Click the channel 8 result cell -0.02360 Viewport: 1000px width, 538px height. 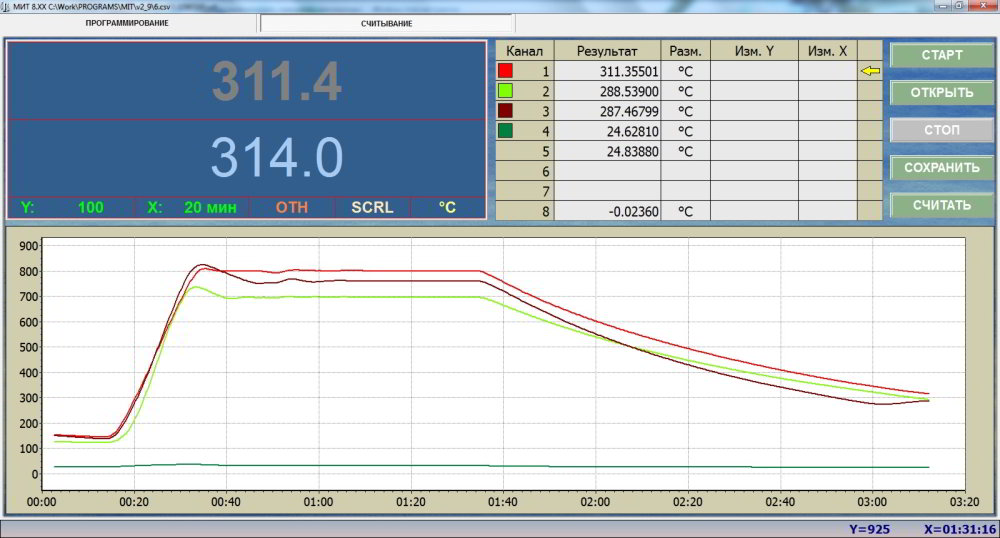point(607,211)
